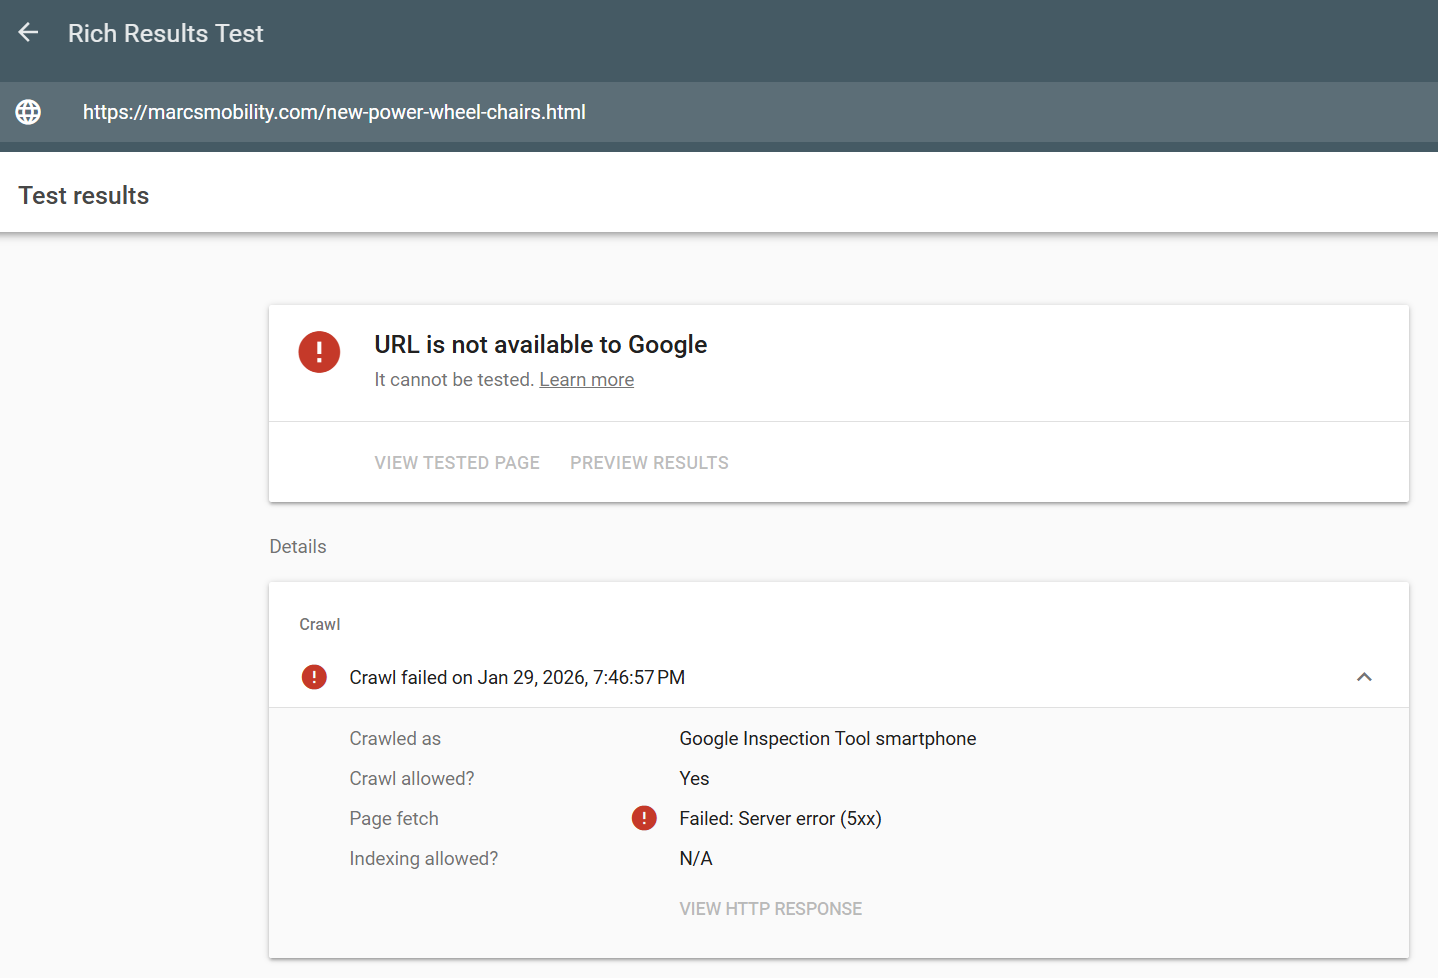The image size is (1438, 978).
Task: Click the back arrow icon
Action: point(28,33)
